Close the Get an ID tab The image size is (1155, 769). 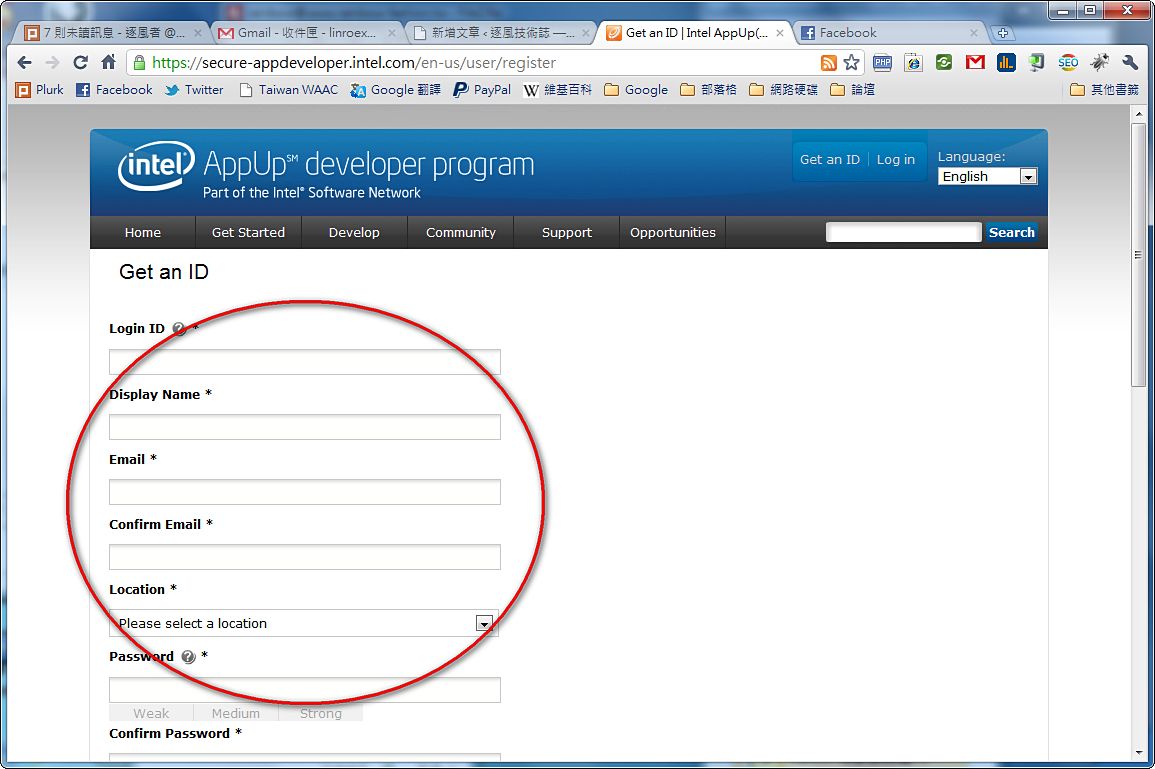pyautogui.click(x=780, y=33)
